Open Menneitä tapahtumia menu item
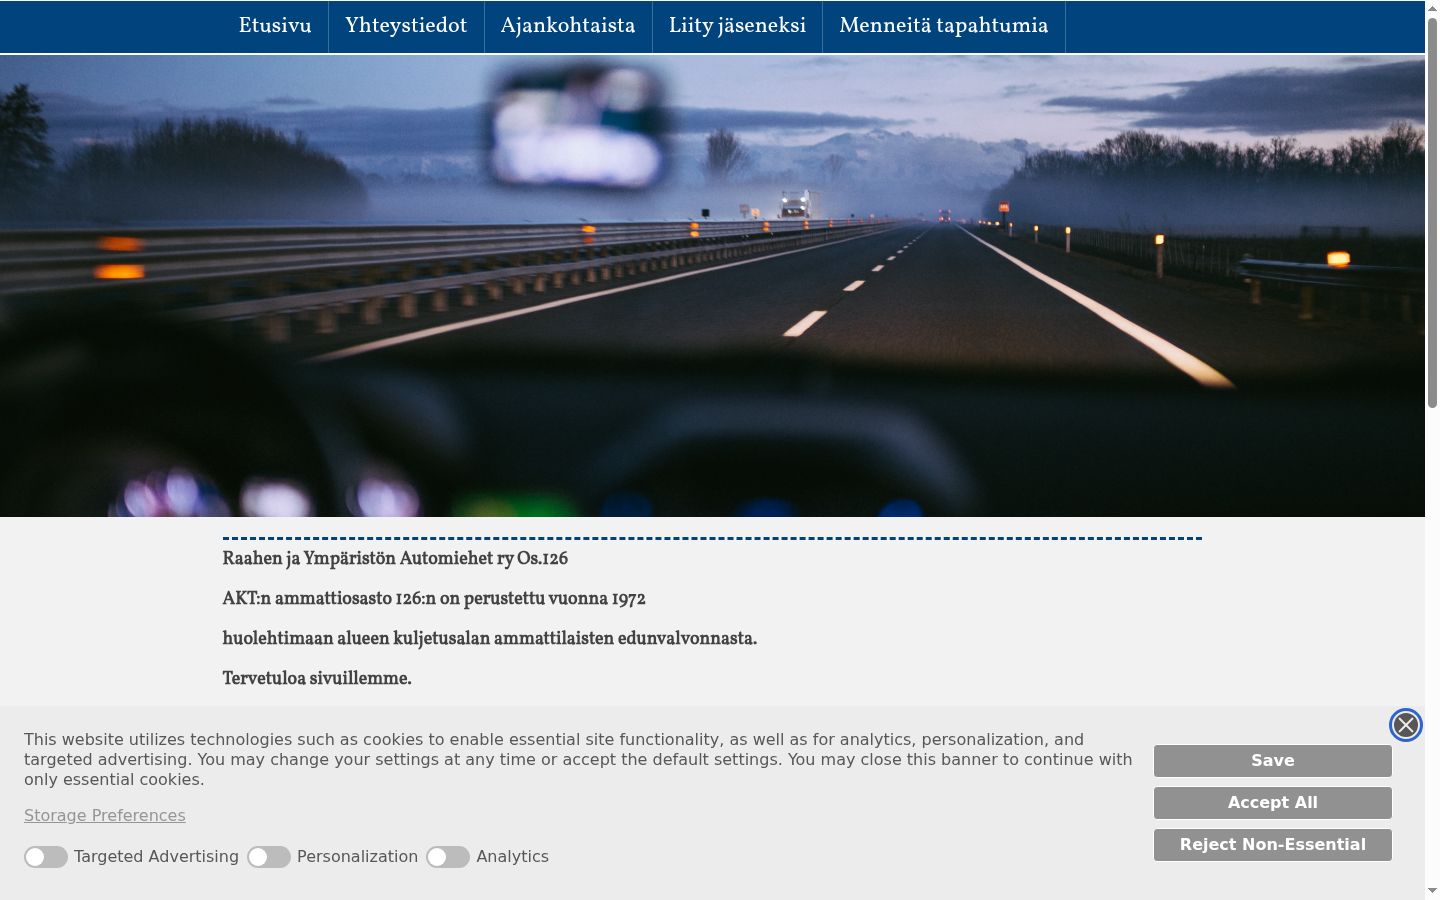Viewport: 1440px width, 900px height. point(944,26)
